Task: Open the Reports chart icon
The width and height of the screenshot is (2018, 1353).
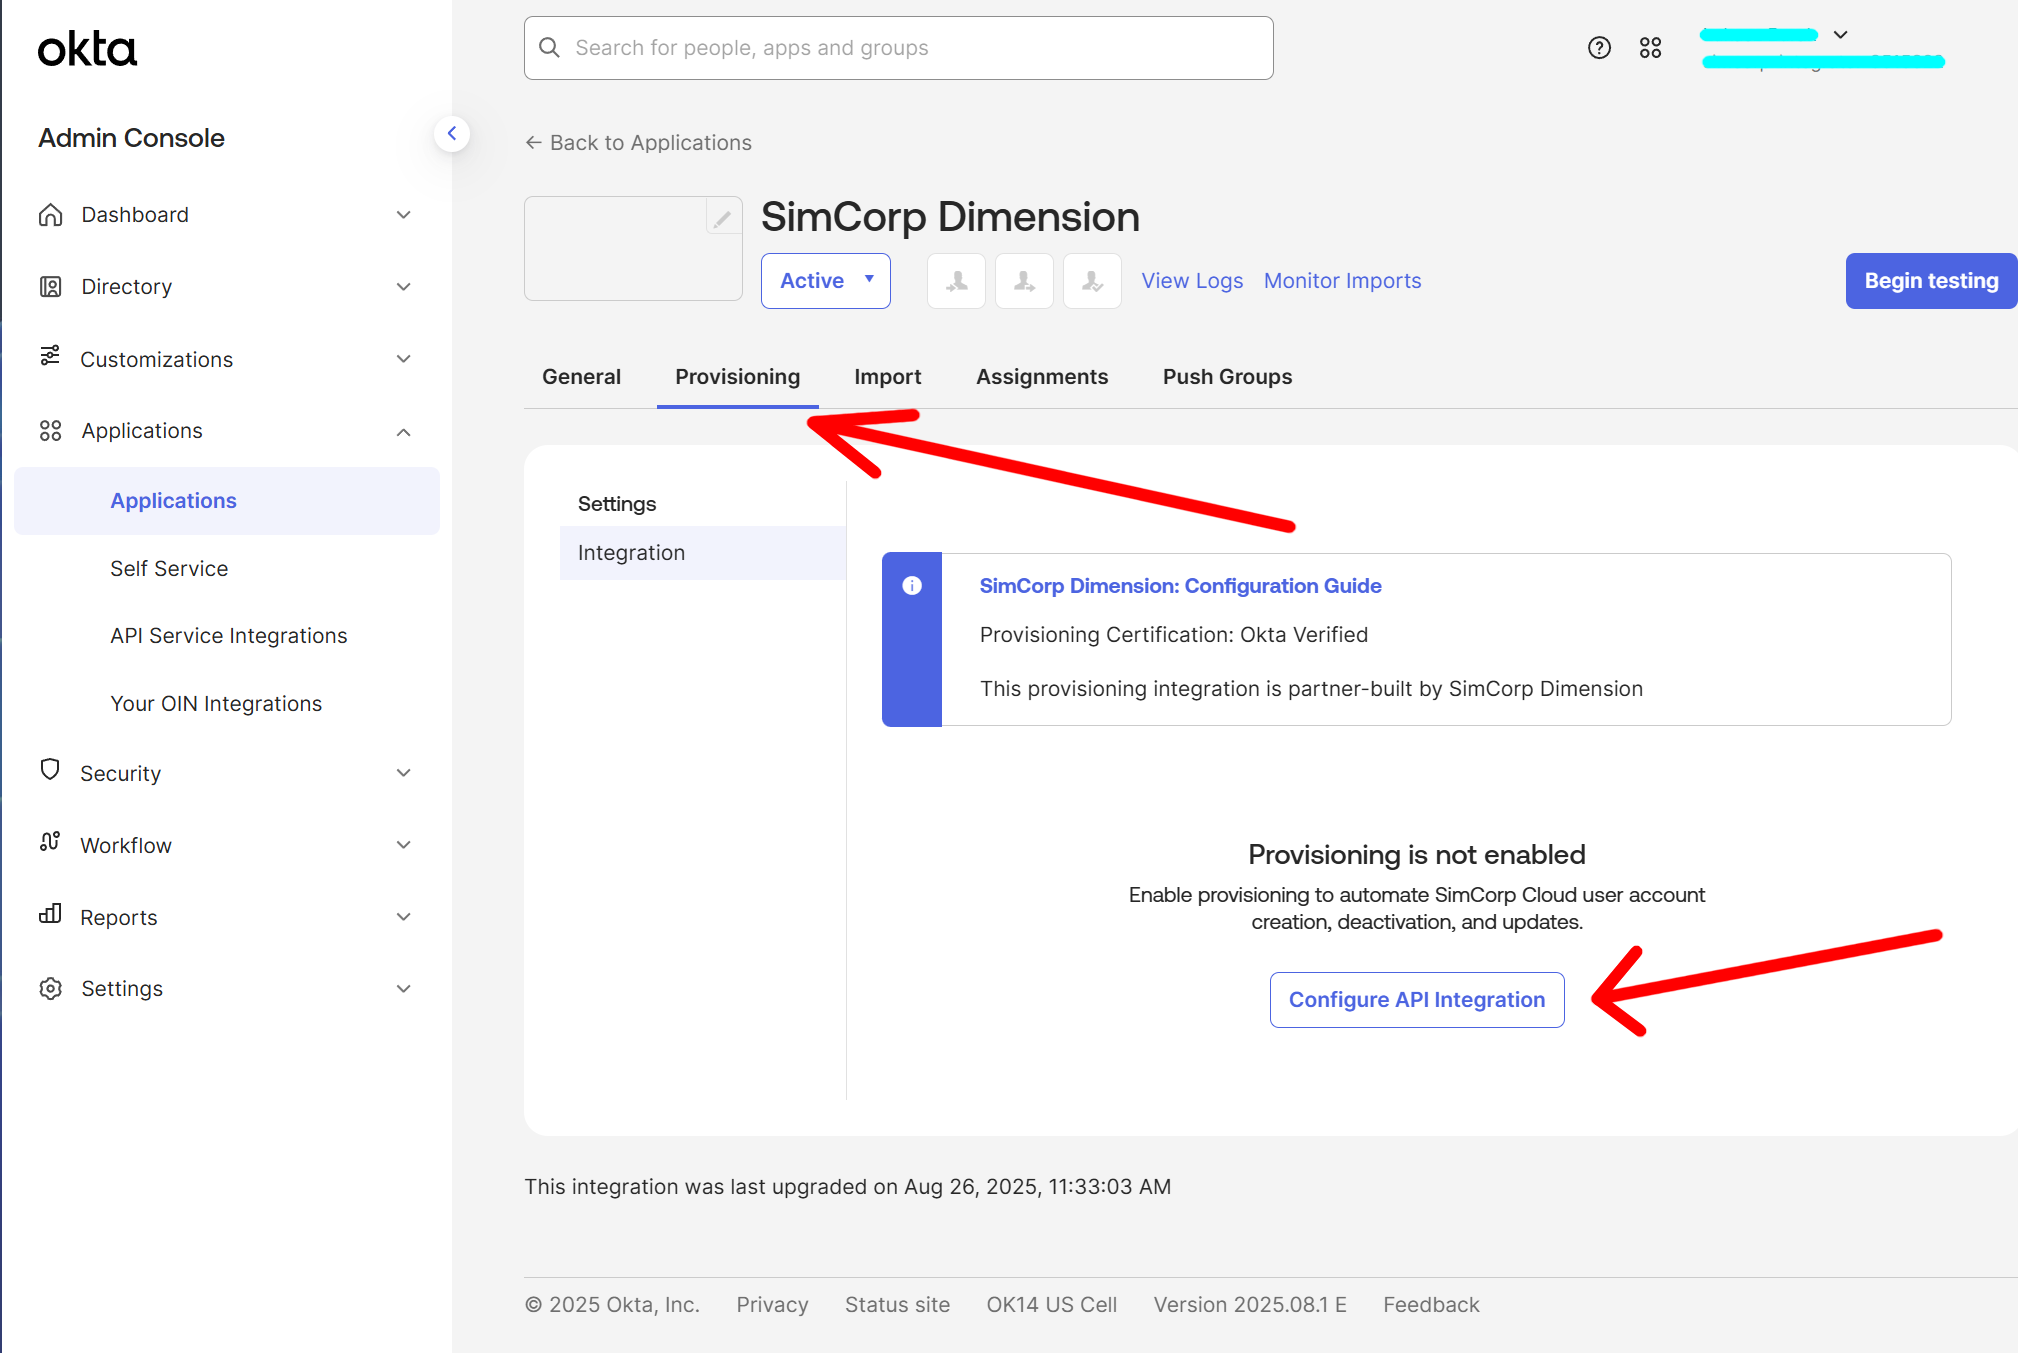Action: (50, 916)
